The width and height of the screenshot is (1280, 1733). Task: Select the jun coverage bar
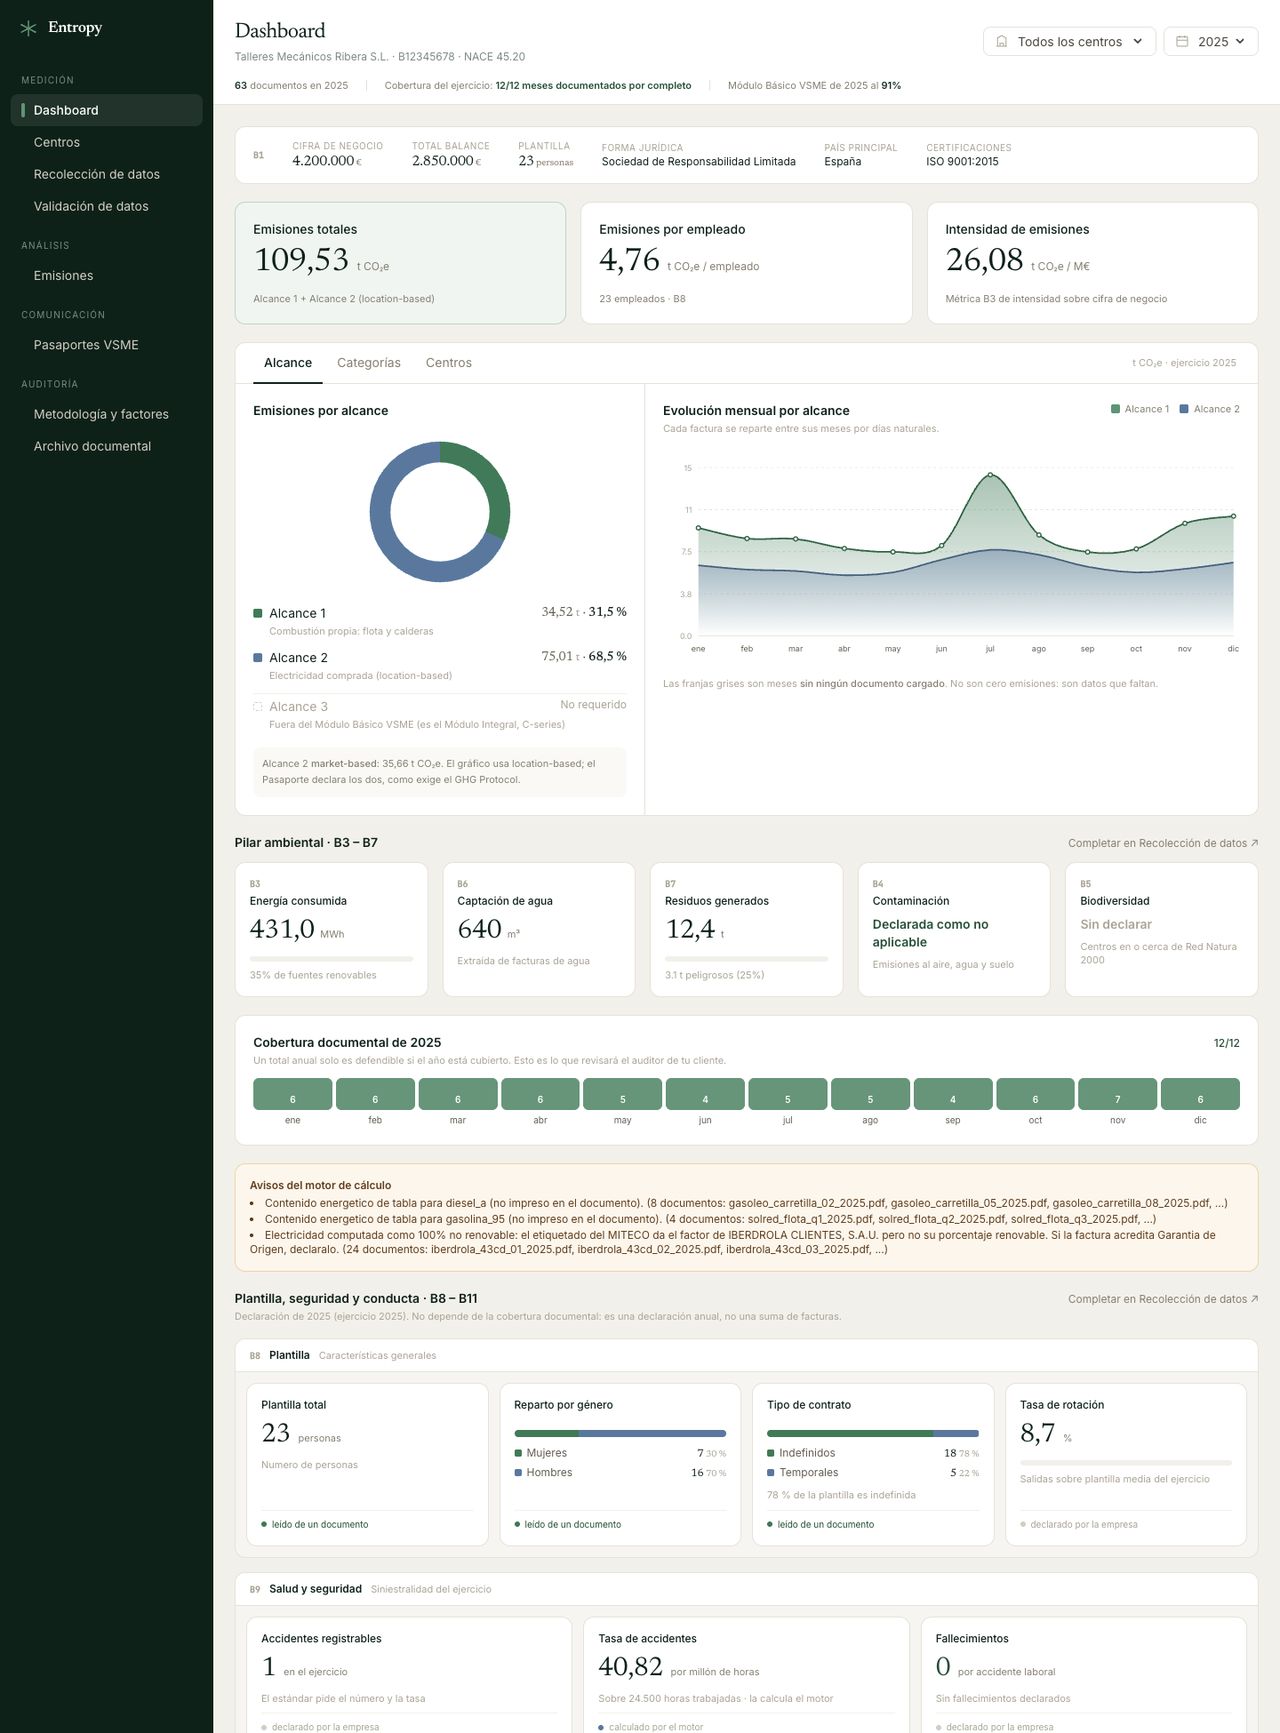[x=705, y=1094]
